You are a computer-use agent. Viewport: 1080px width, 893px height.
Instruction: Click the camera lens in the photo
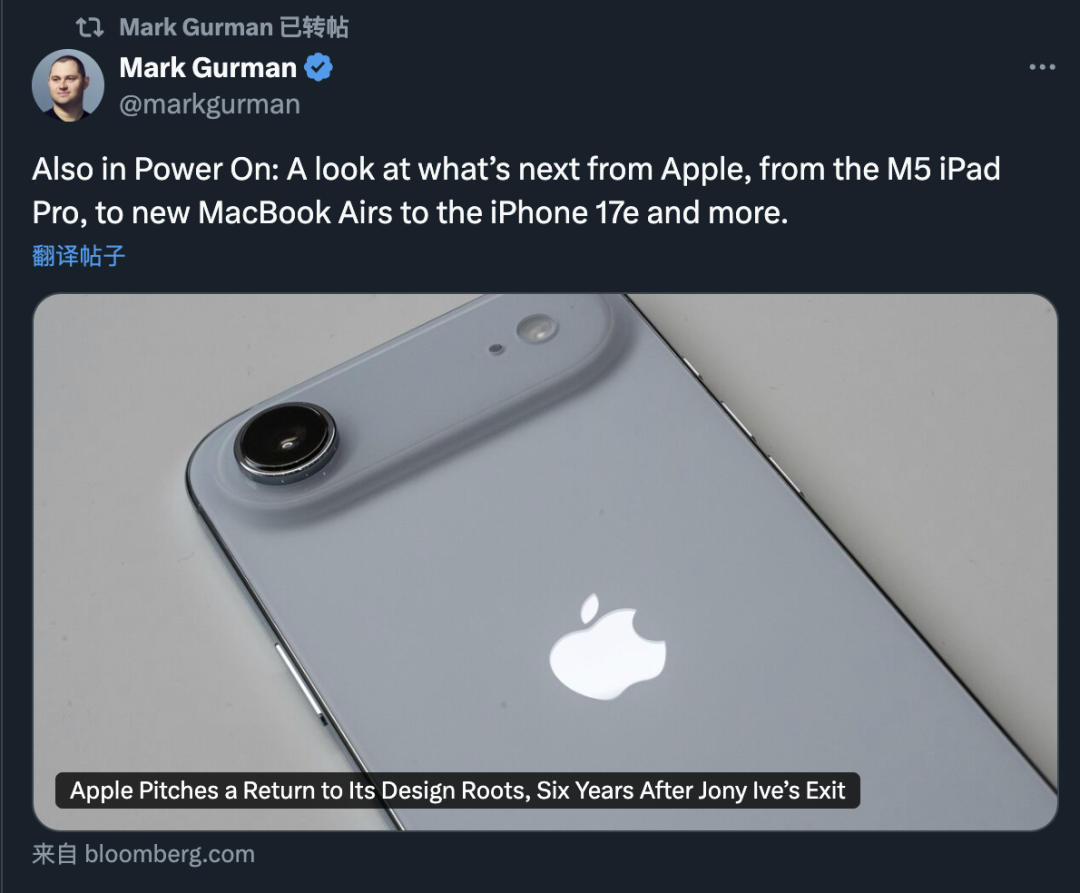tap(286, 443)
